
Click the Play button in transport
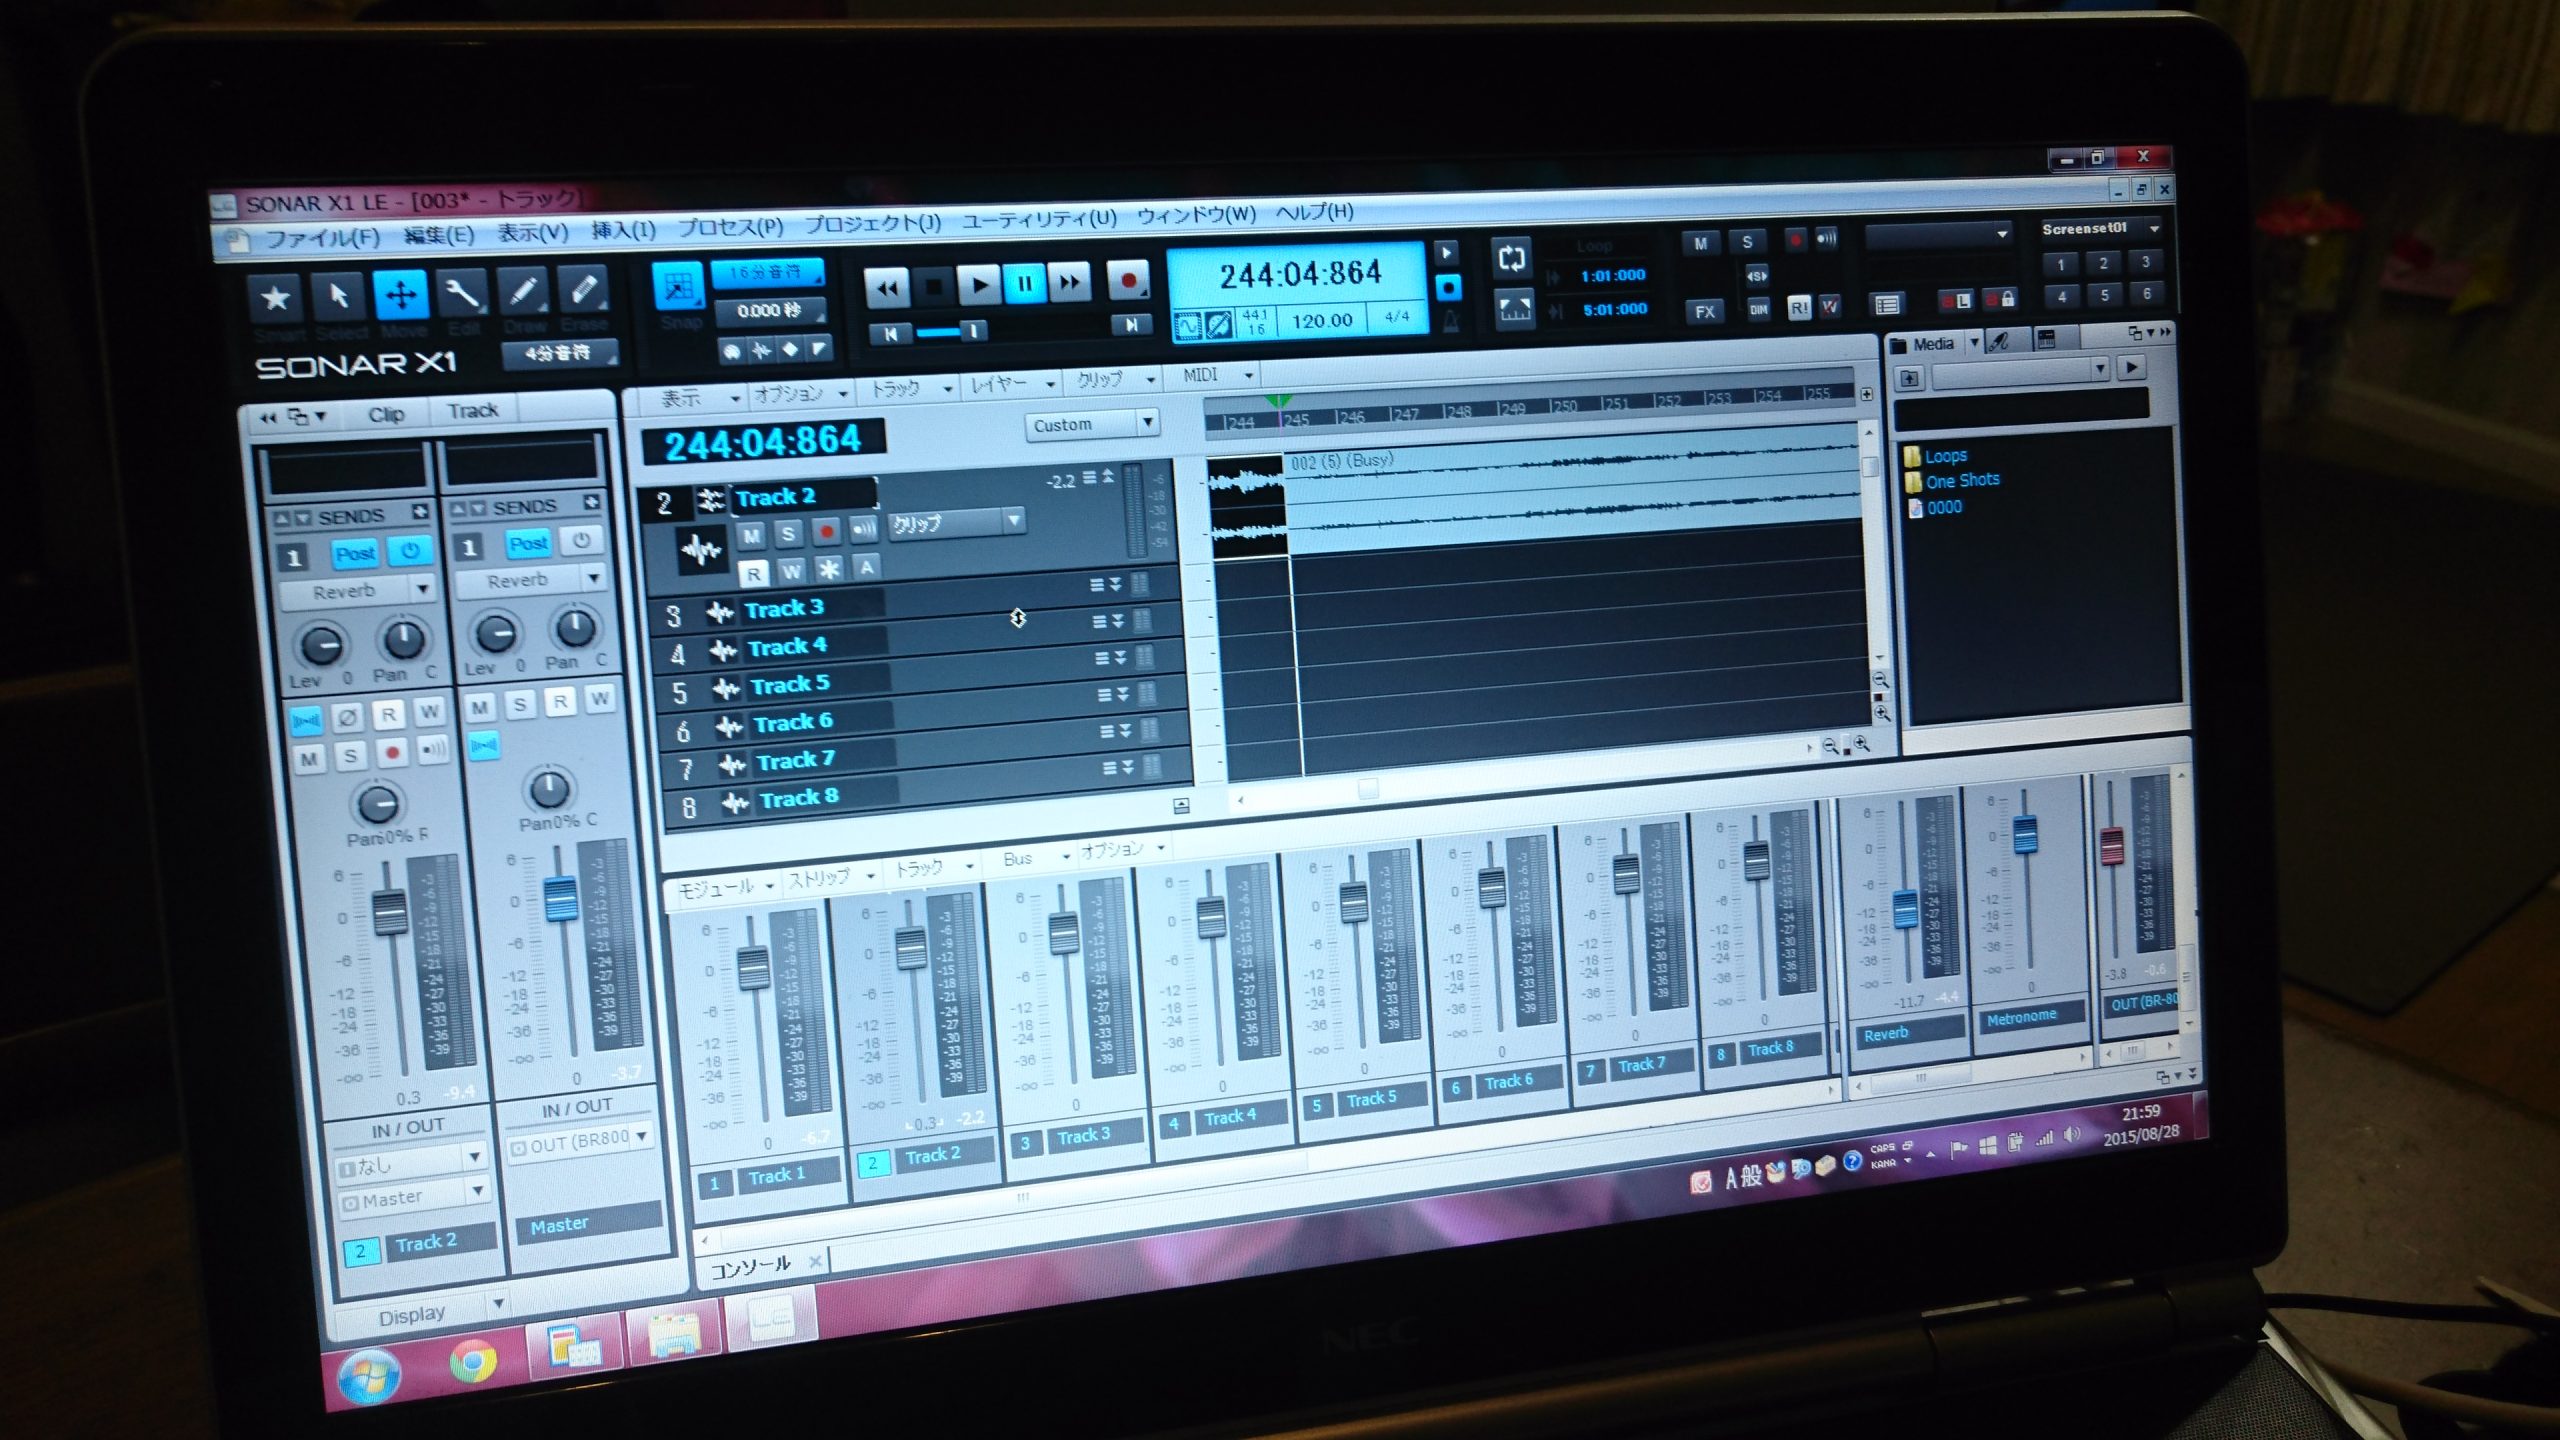(x=979, y=285)
